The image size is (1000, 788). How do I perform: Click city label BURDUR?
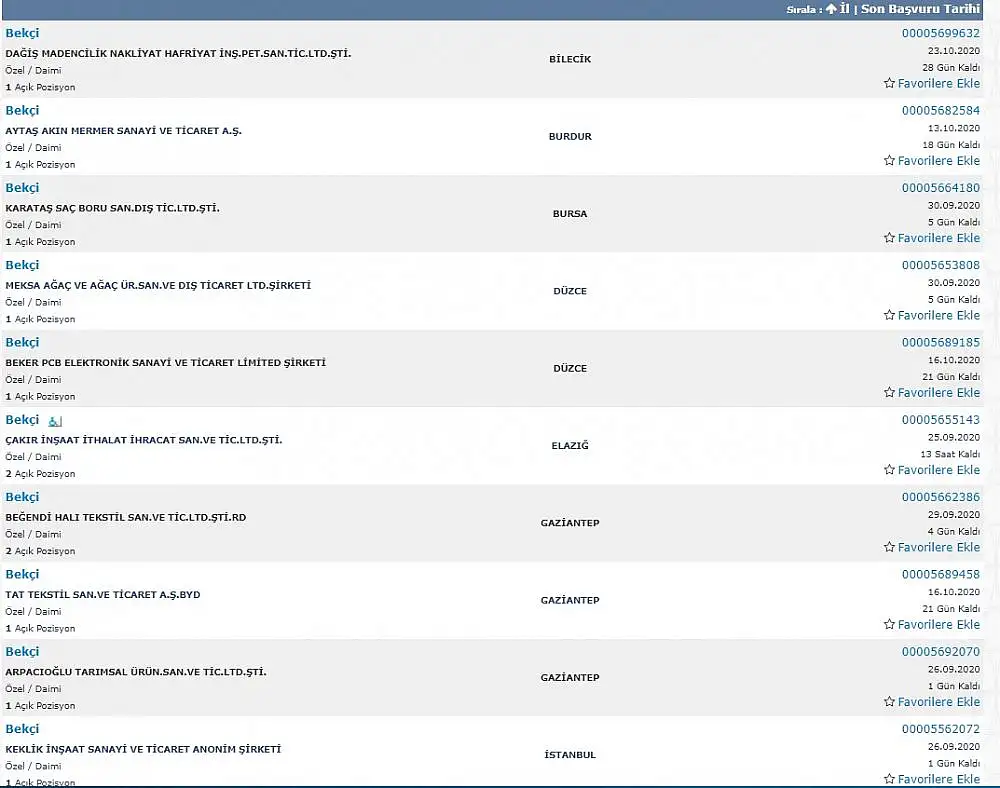click(x=570, y=136)
